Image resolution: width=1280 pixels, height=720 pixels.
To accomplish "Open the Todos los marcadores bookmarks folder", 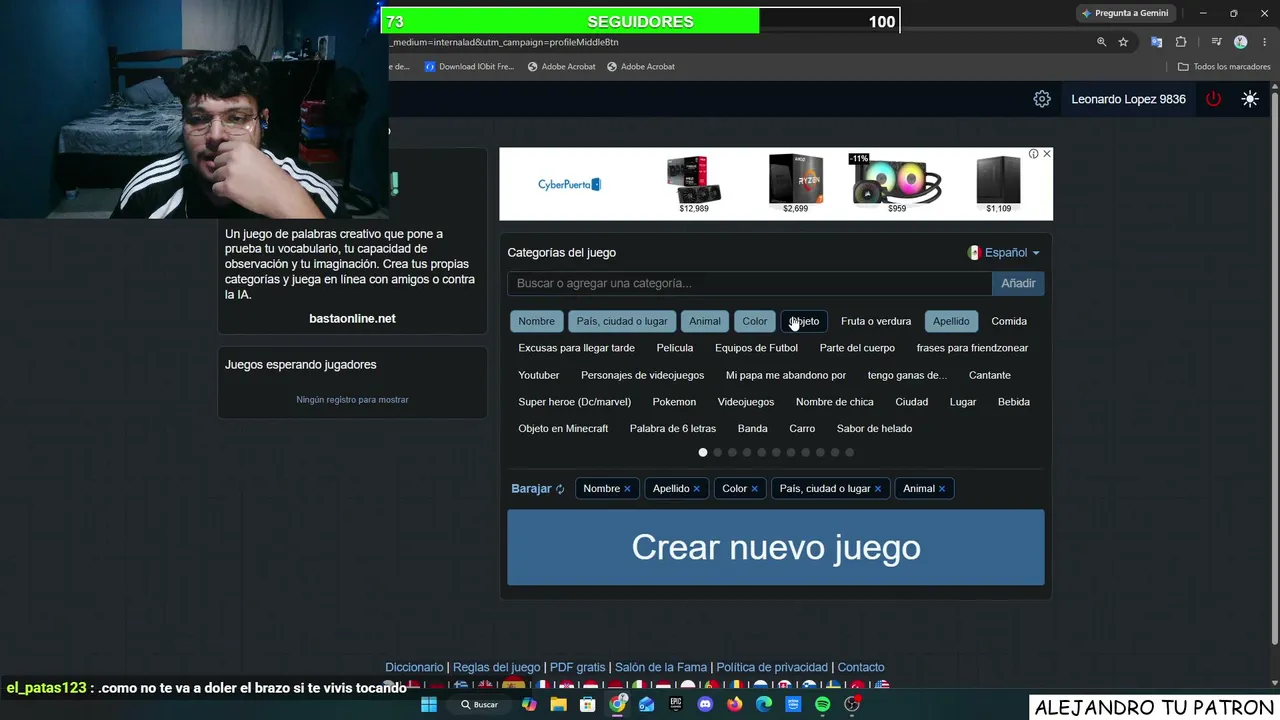I will tap(1224, 67).
